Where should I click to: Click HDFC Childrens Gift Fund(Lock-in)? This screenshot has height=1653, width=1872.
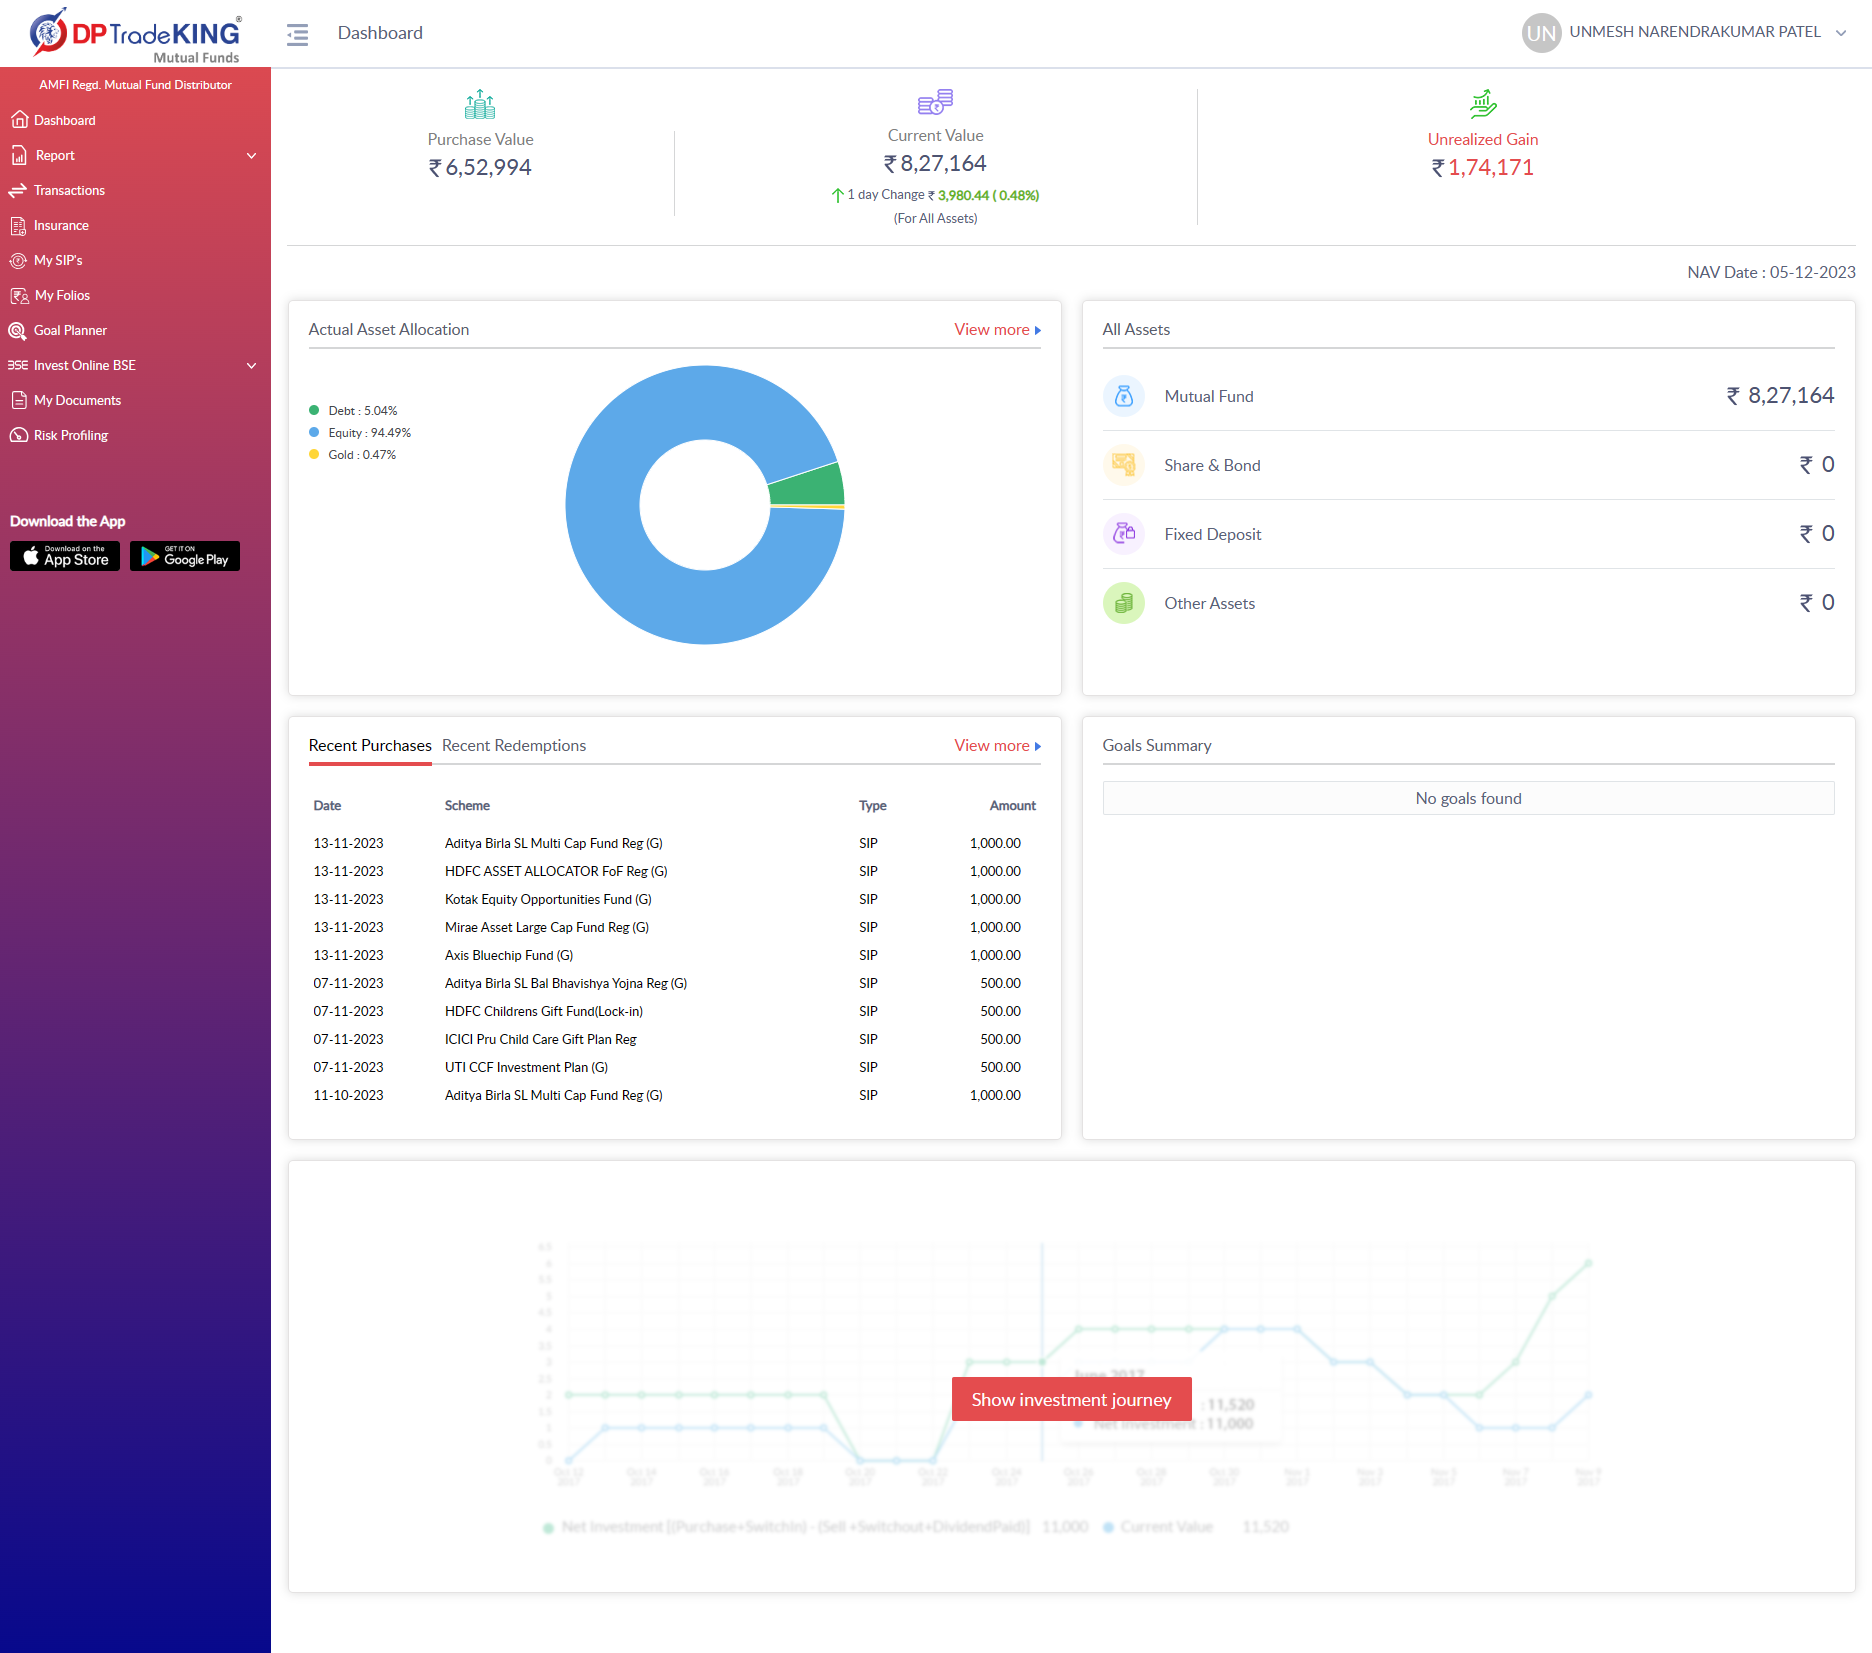pyautogui.click(x=544, y=1011)
